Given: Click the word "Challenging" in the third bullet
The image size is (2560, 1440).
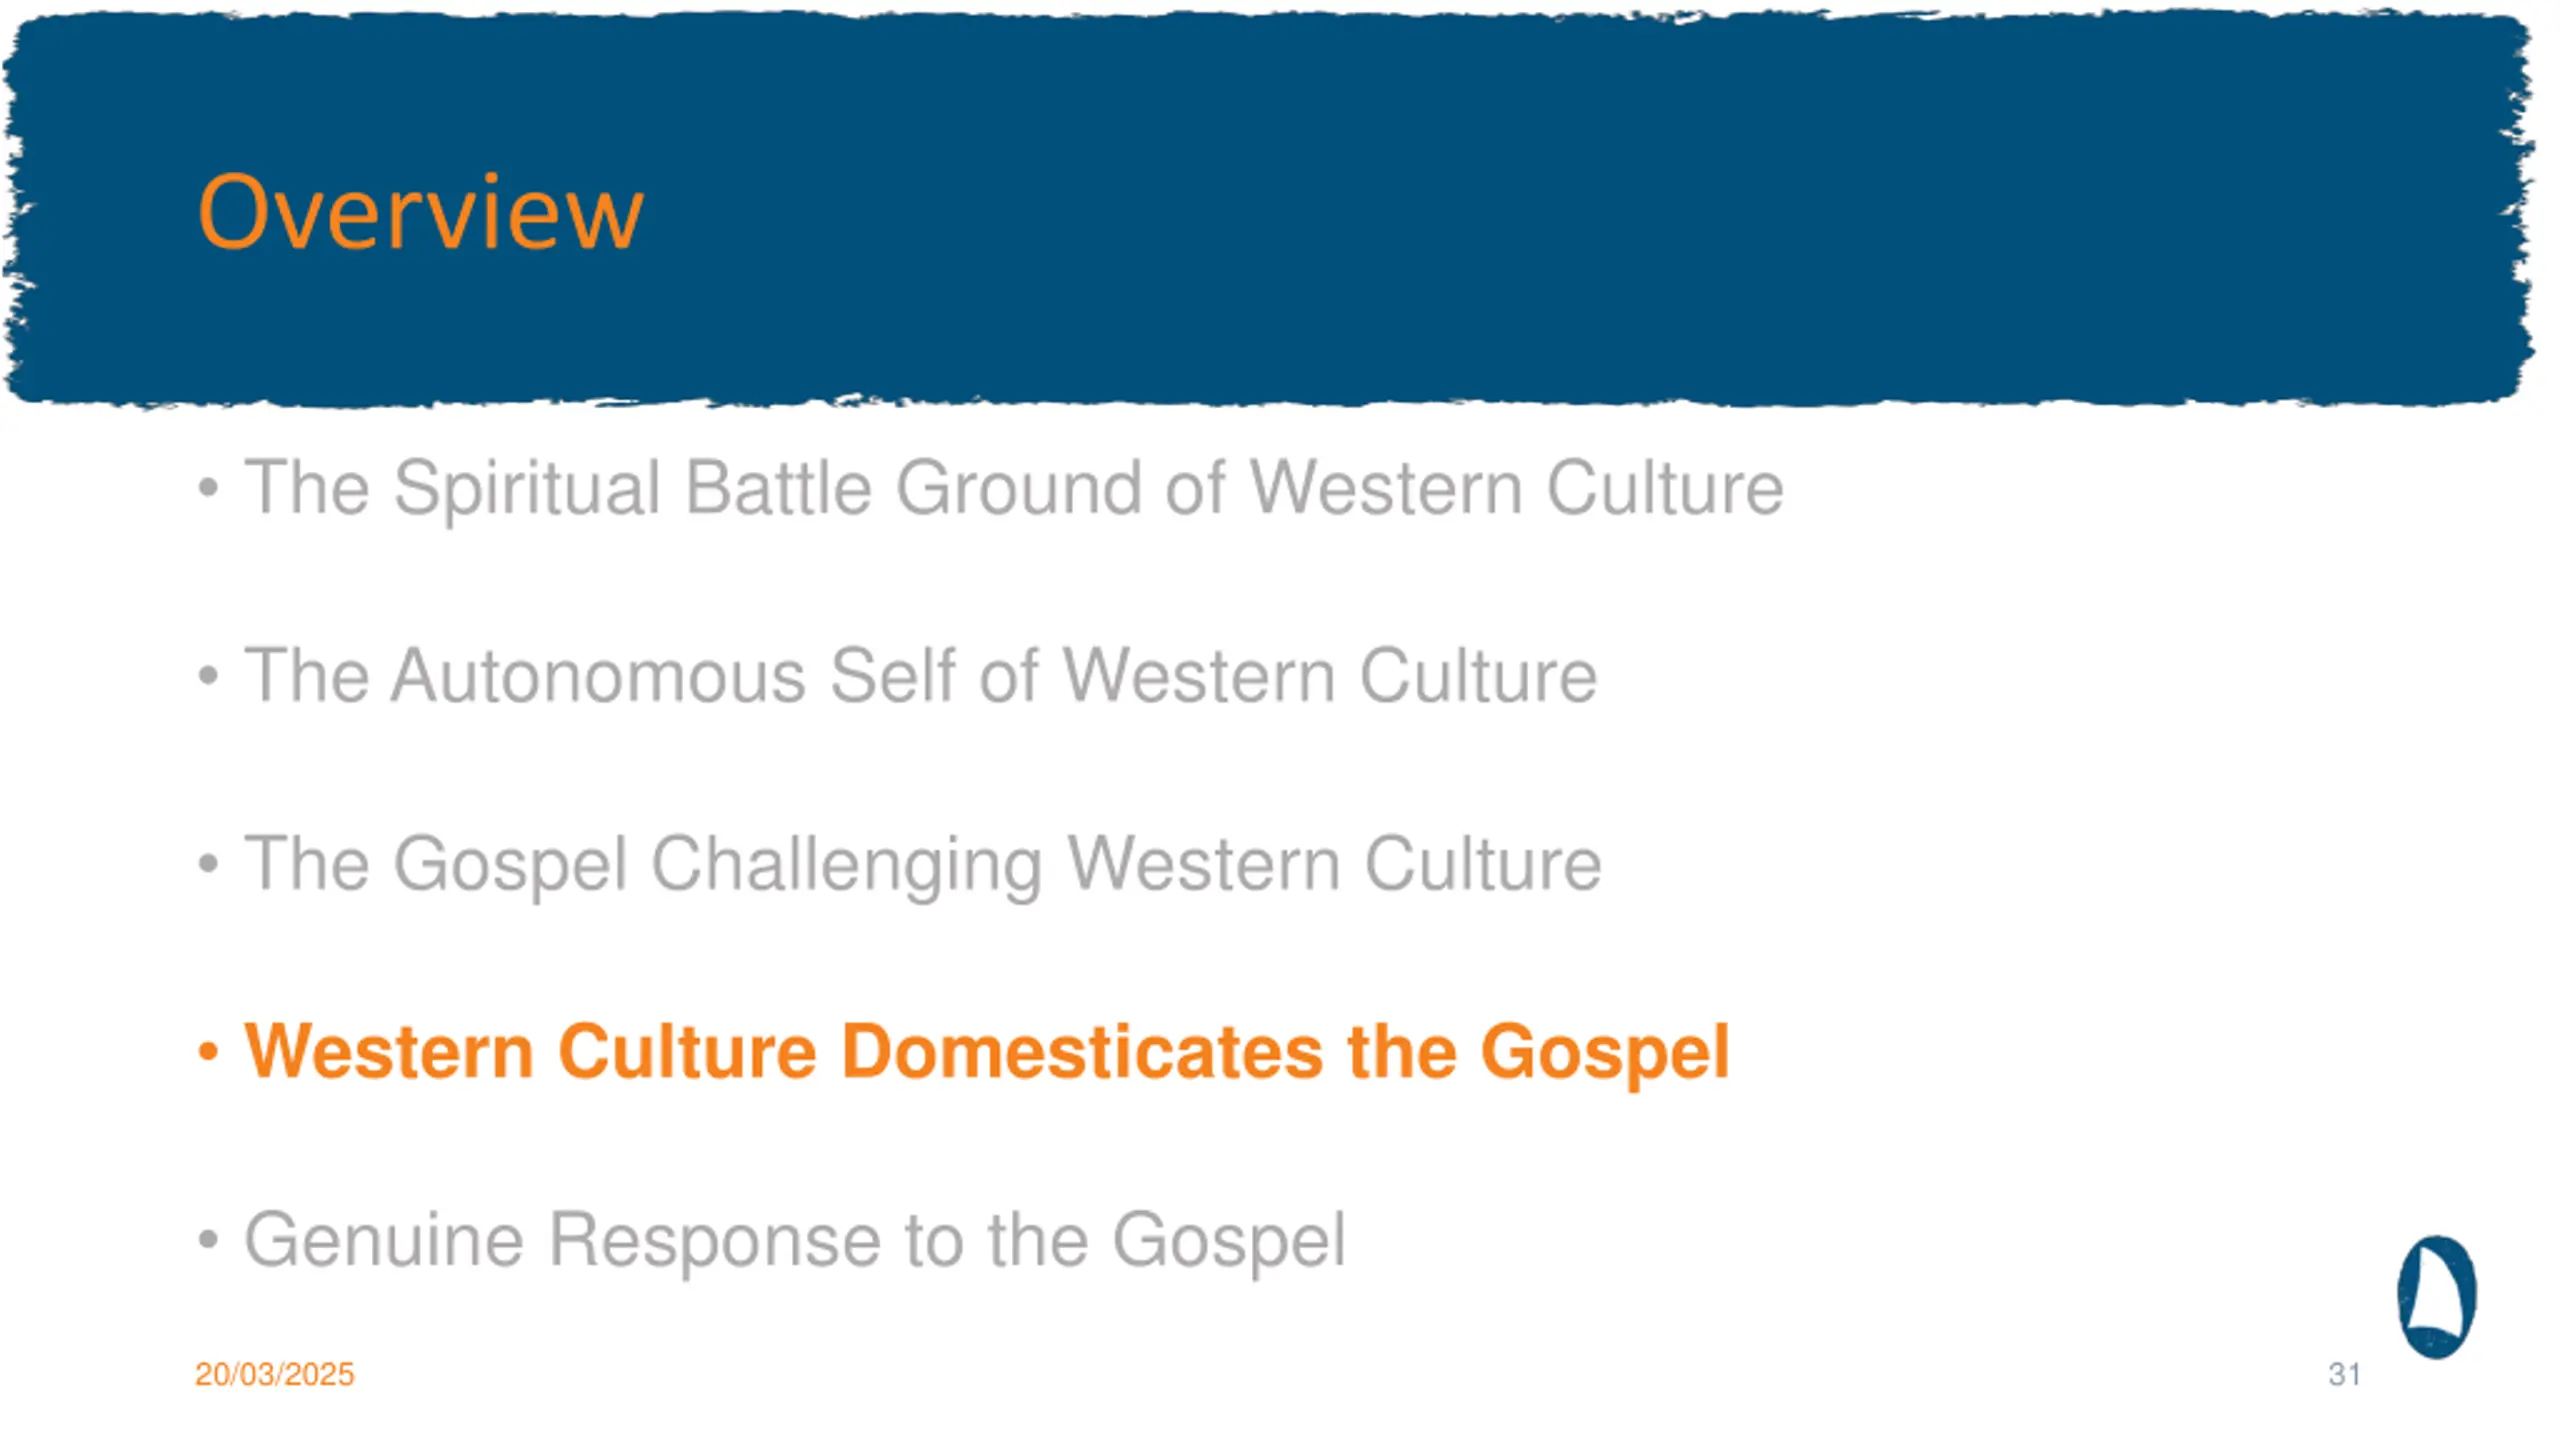Looking at the screenshot, I should point(847,866).
